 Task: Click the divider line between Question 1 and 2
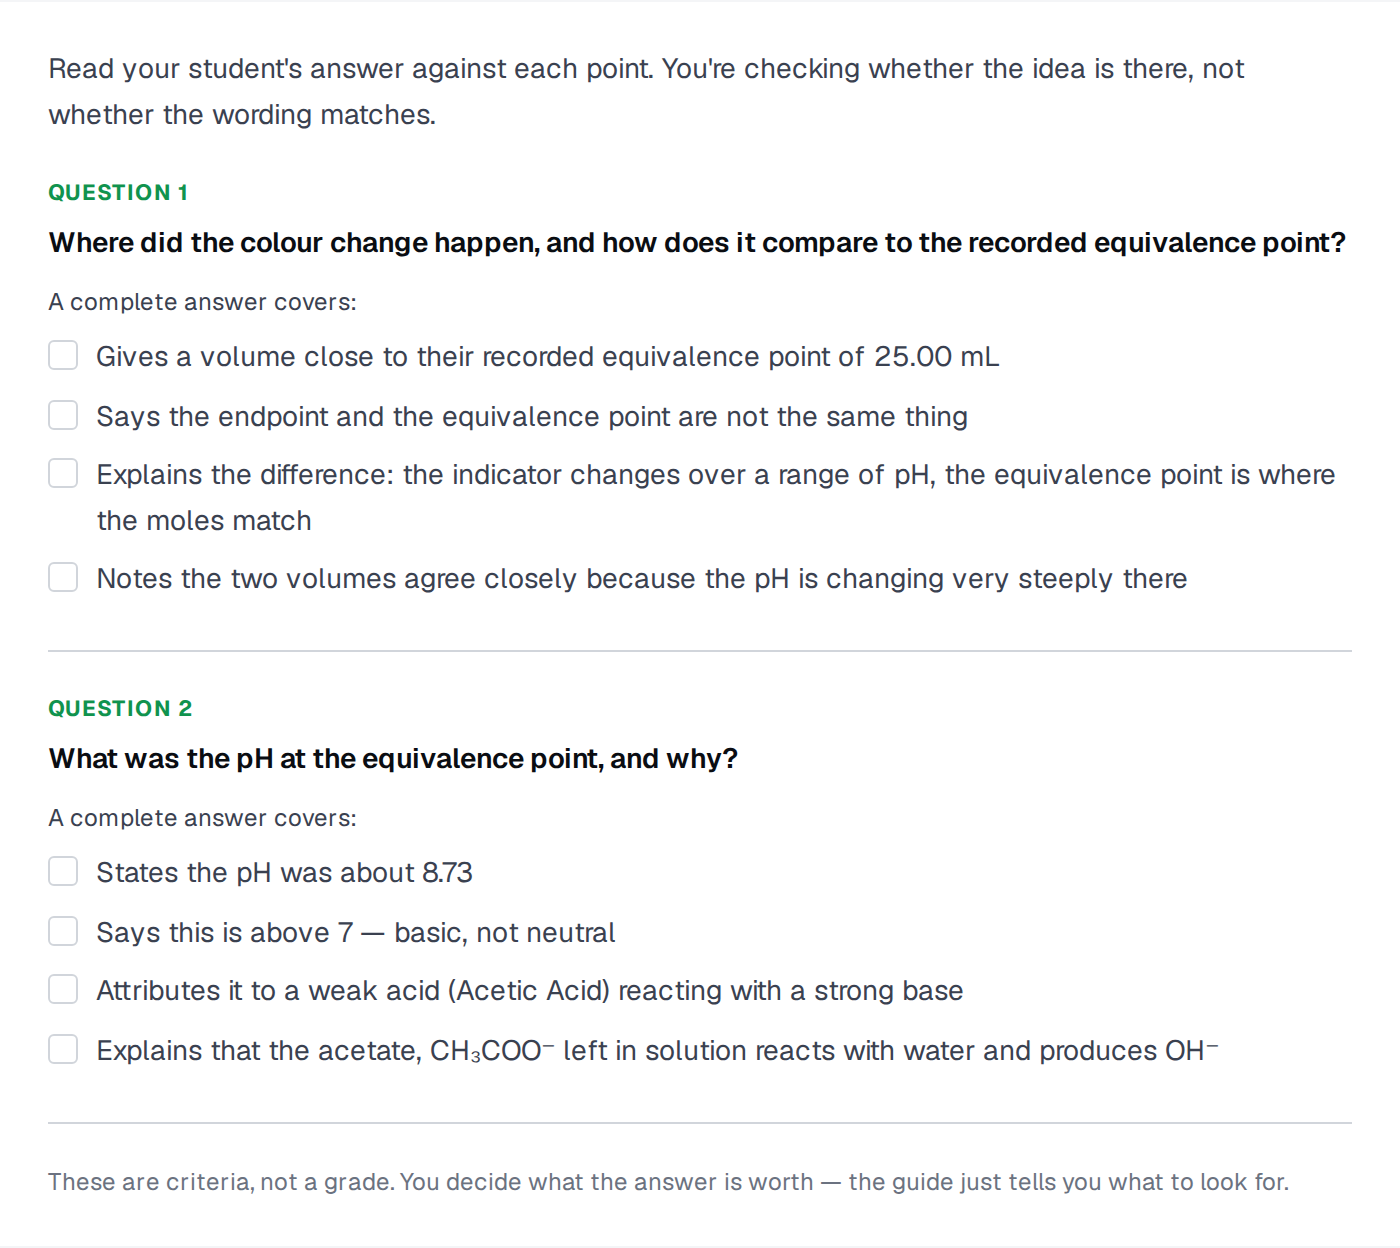click(x=700, y=651)
